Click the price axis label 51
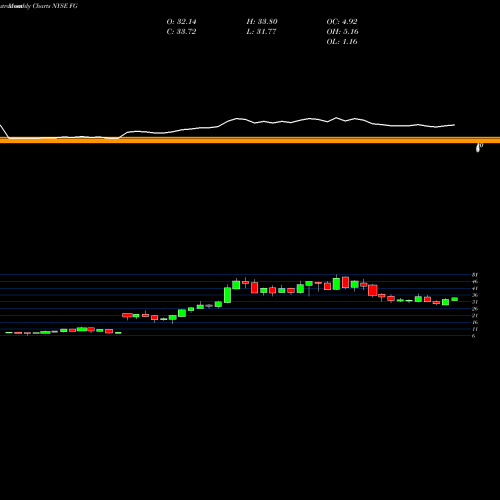This screenshot has width=500, height=500. click(475, 275)
